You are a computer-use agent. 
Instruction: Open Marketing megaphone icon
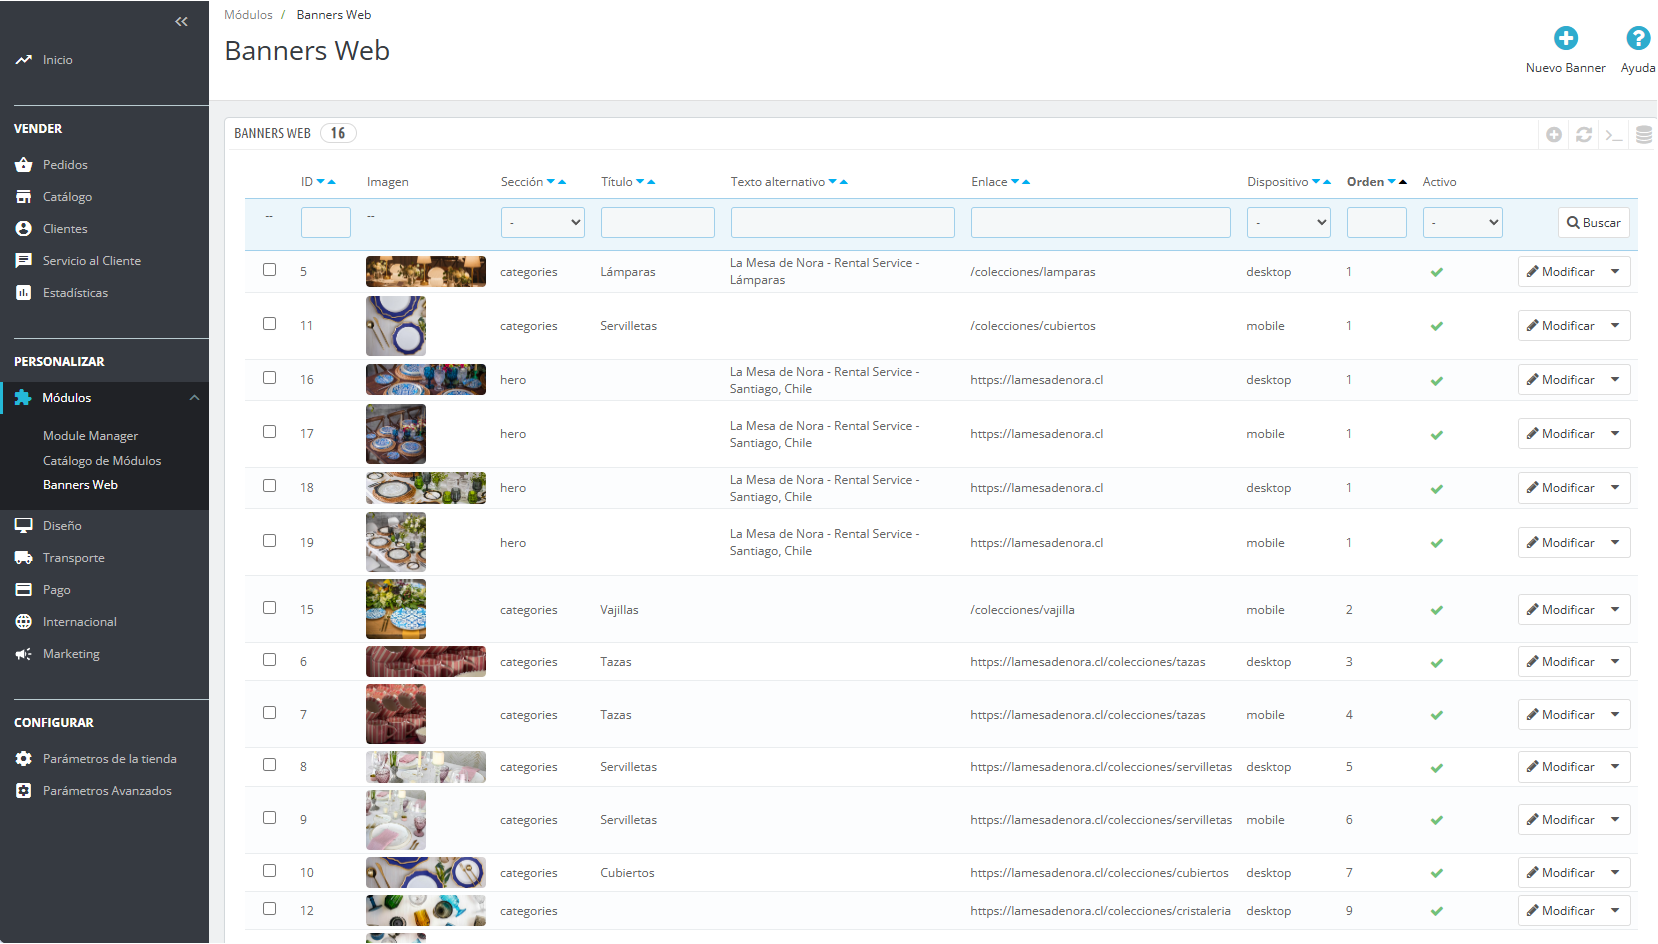click(24, 654)
